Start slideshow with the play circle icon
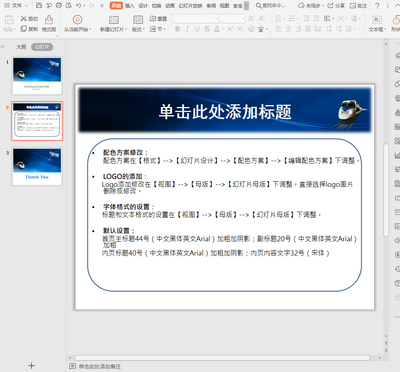 (77, 20)
